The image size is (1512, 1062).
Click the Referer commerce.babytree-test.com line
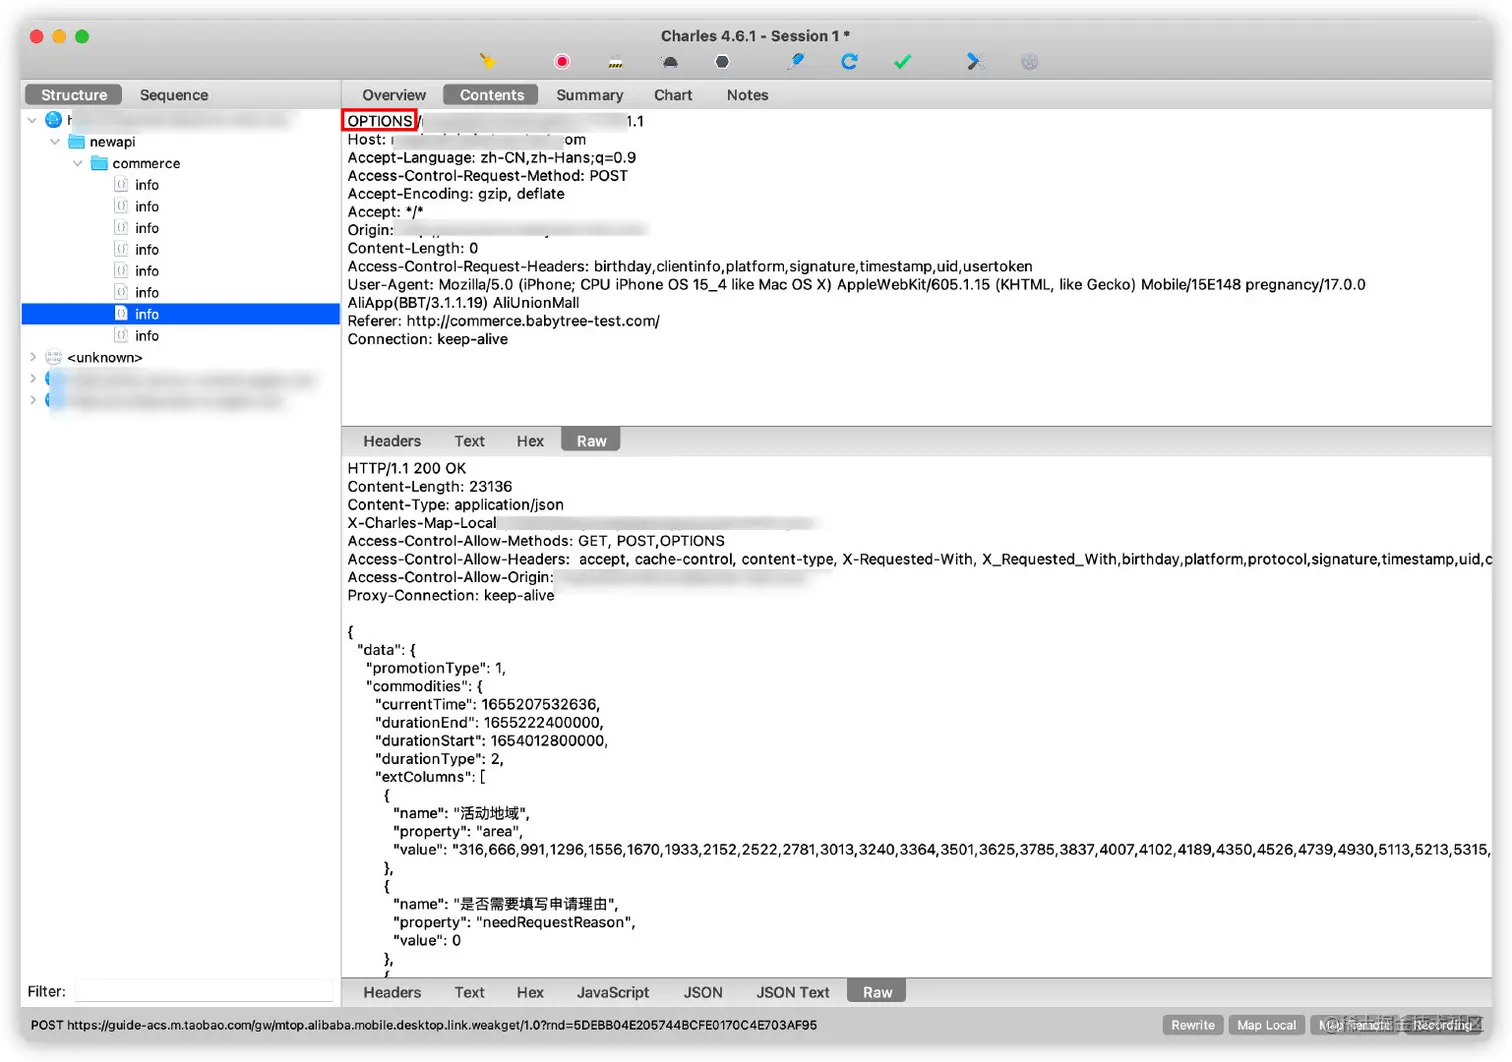coord(503,321)
